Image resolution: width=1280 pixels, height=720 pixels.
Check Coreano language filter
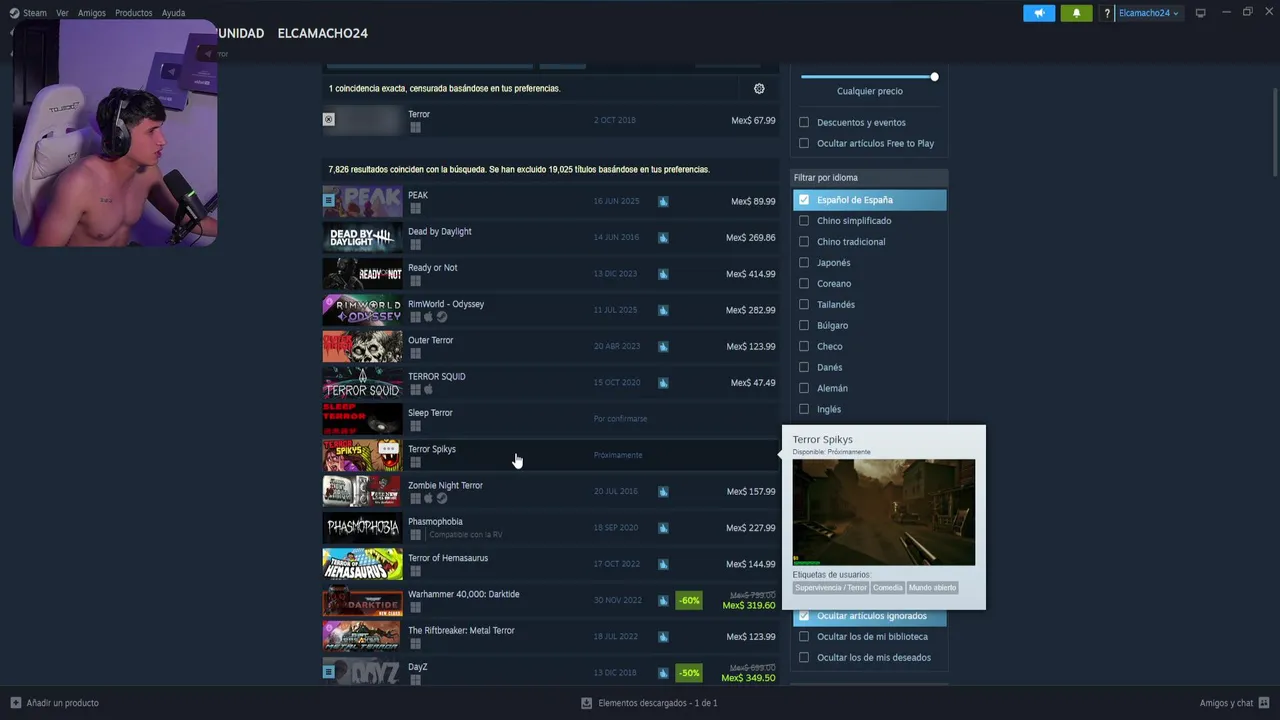pos(804,284)
